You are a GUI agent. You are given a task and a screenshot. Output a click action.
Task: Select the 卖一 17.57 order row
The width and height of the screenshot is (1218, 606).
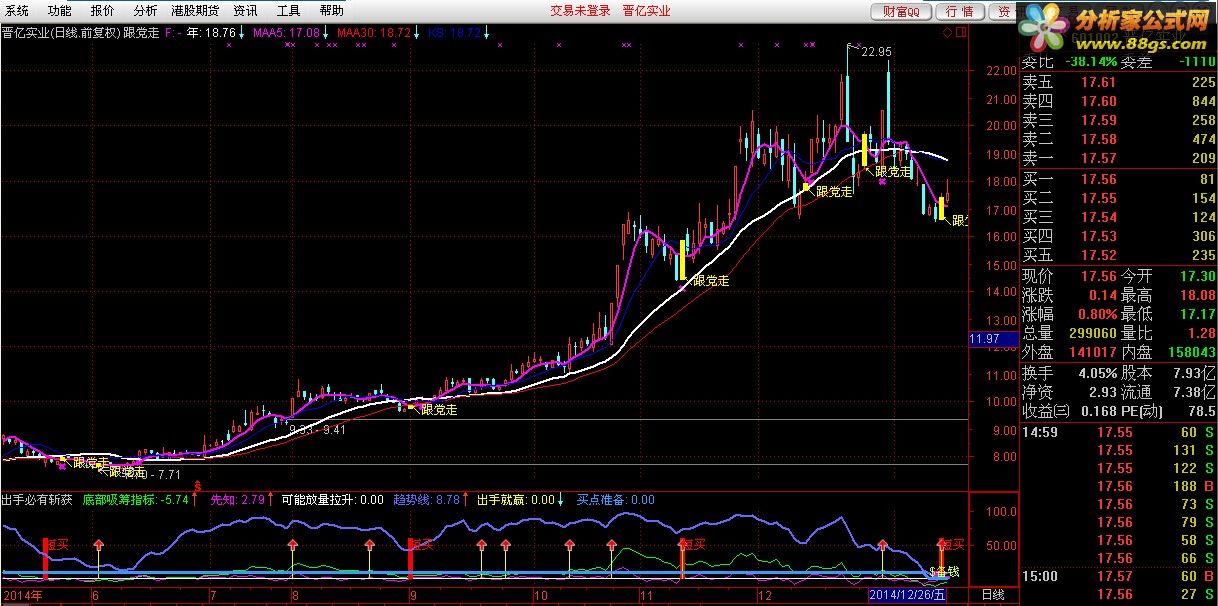(1118, 158)
